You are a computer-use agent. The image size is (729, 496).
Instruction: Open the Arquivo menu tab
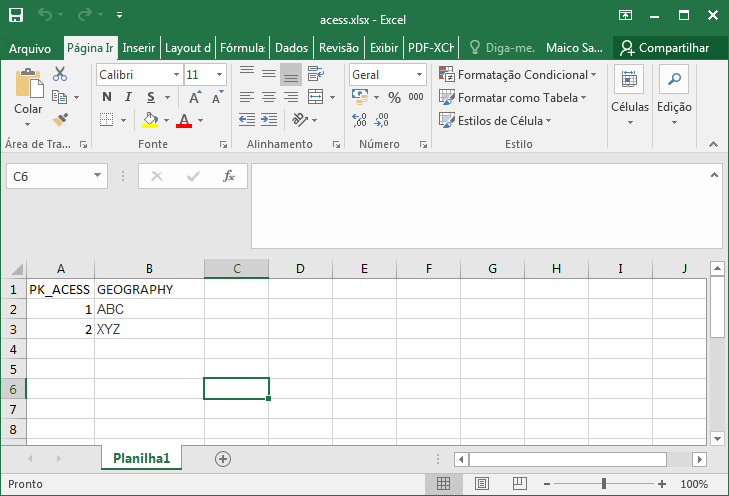(x=30, y=48)
